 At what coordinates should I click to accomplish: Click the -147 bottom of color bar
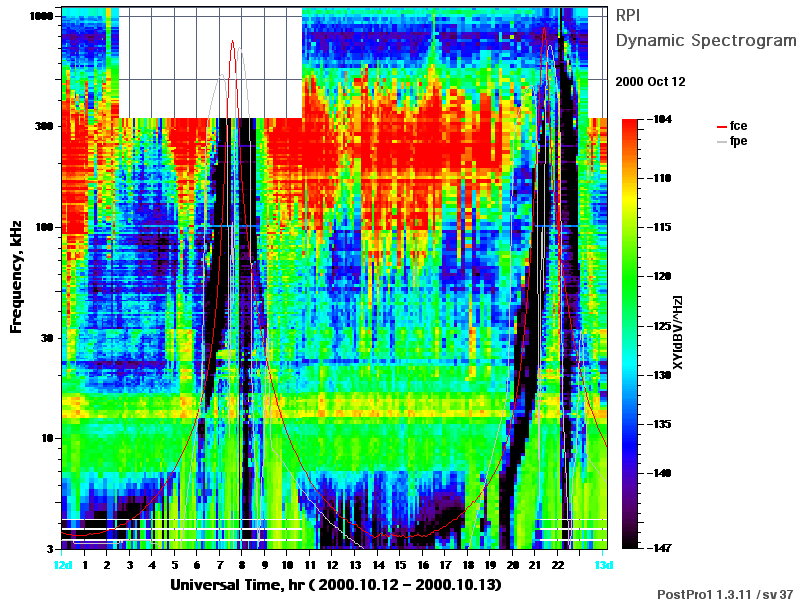pyautogui.click(x=661, y=548)
